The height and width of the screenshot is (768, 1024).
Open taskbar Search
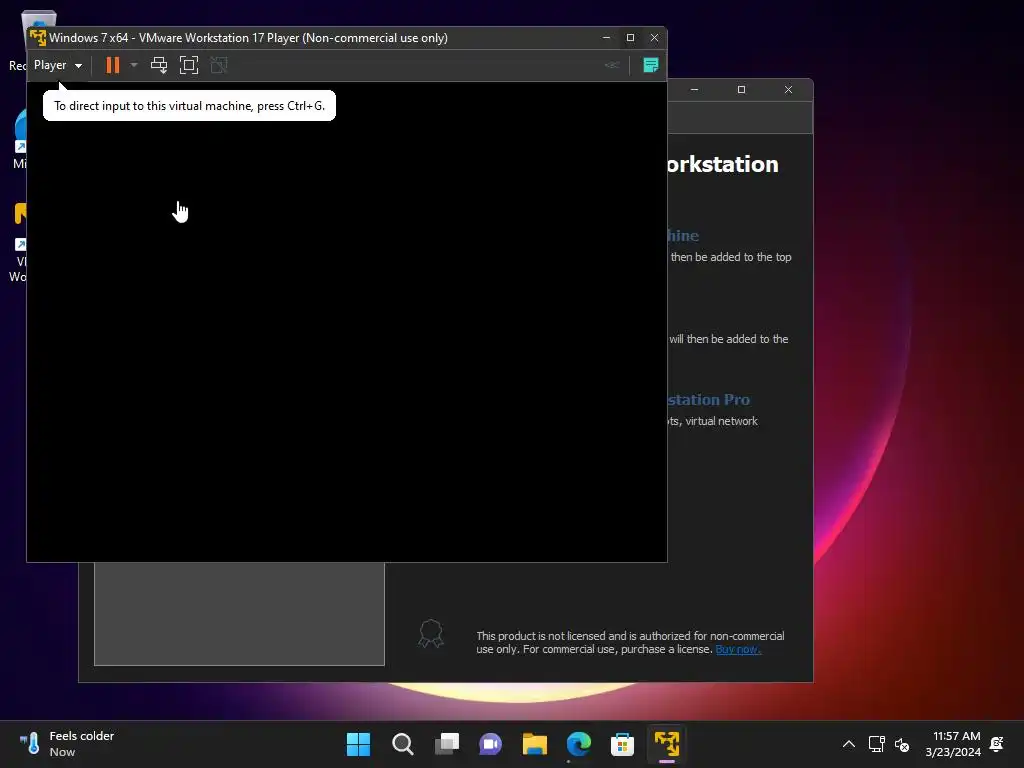pos(402,744)
